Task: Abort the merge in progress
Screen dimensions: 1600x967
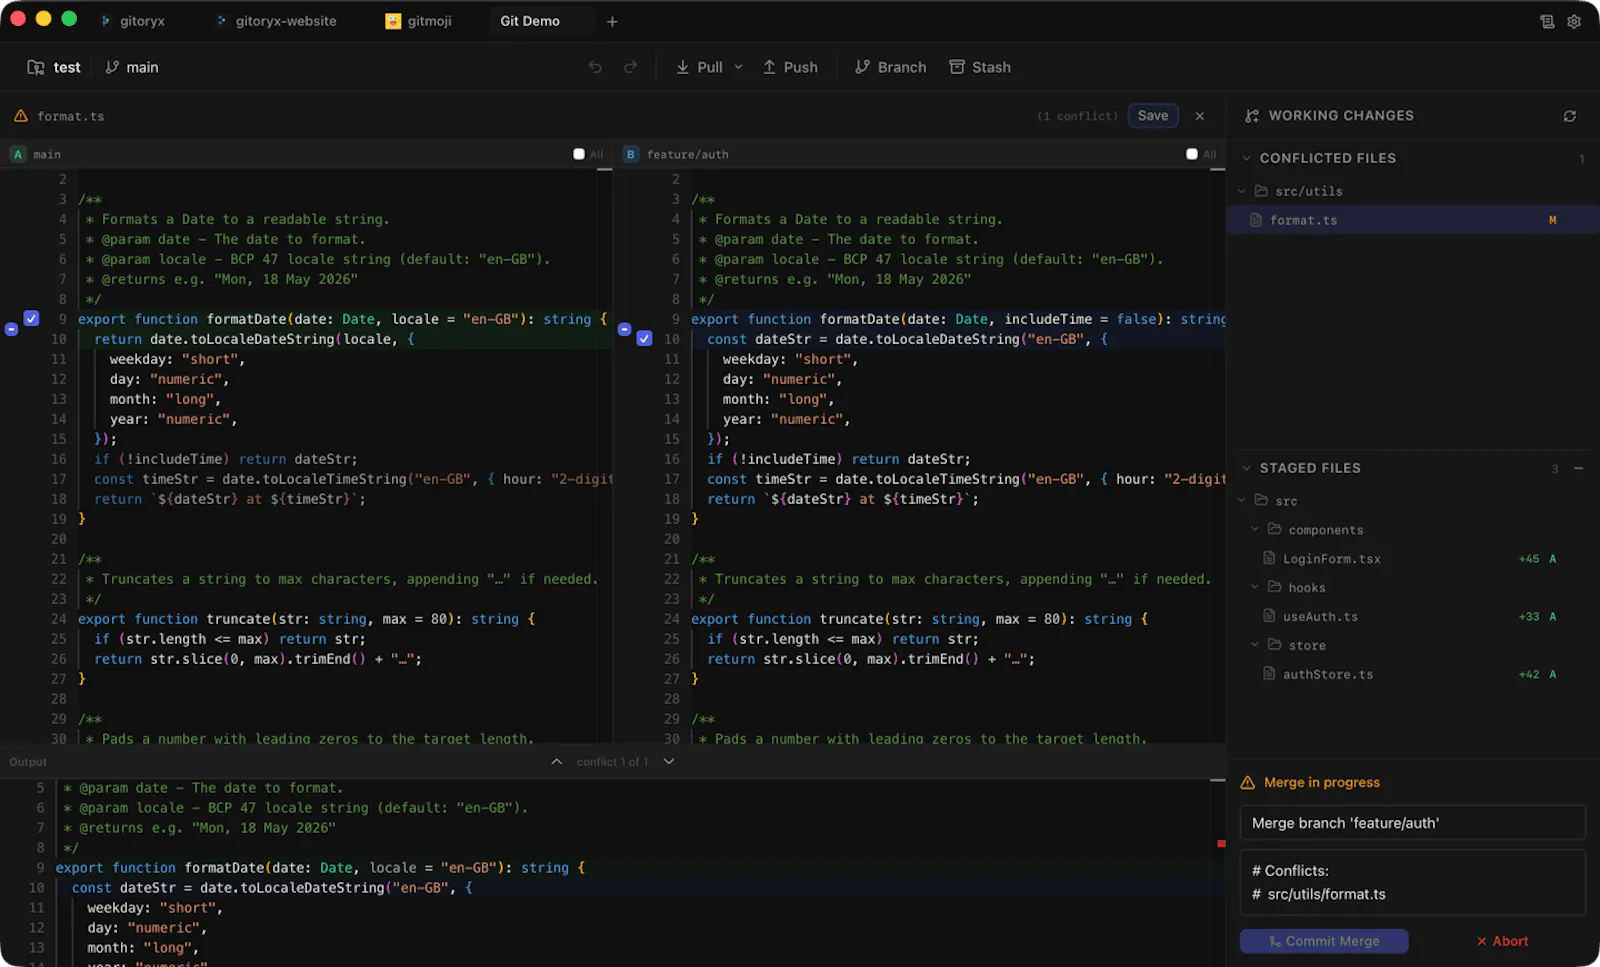Action: (x=1502, y=941)
